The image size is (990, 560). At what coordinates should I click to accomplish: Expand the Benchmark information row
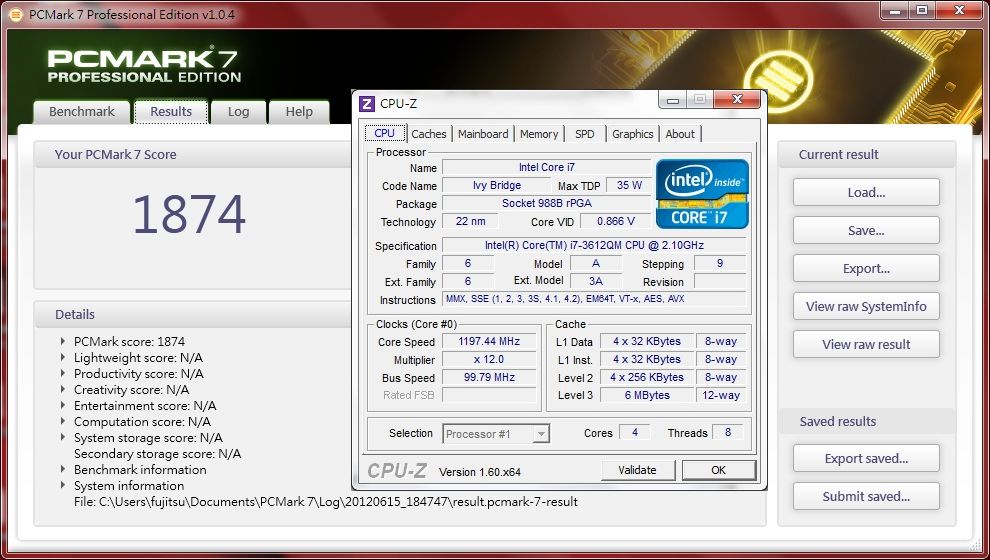coord(63,469)
